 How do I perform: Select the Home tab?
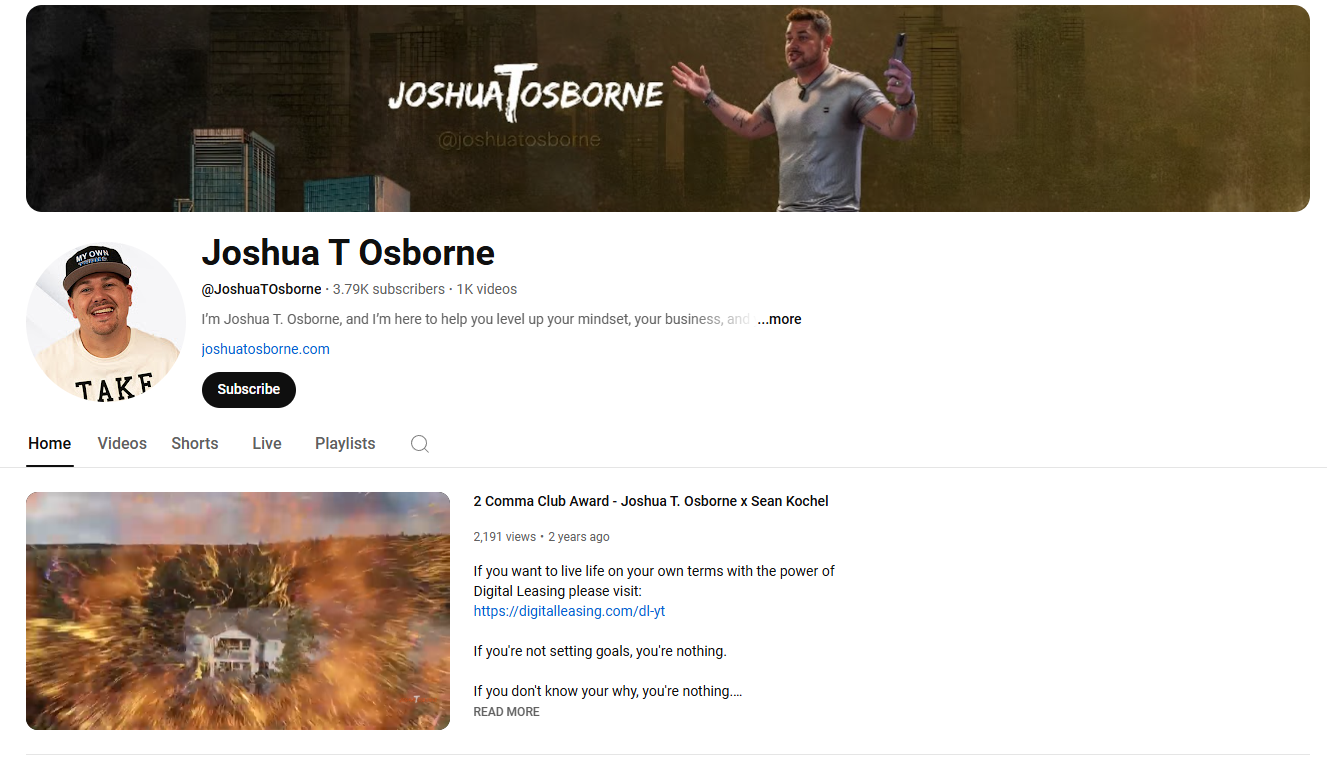tap(50, 443)
